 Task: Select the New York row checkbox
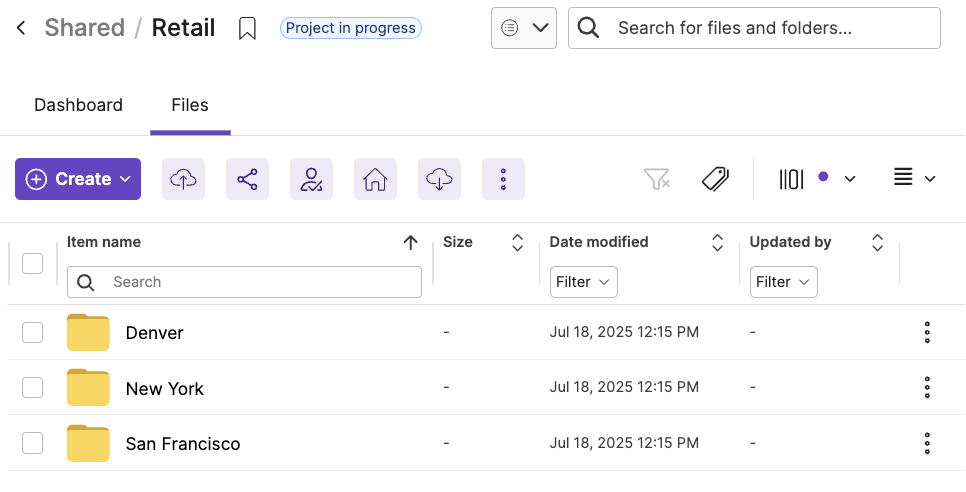tap(33, 387)
